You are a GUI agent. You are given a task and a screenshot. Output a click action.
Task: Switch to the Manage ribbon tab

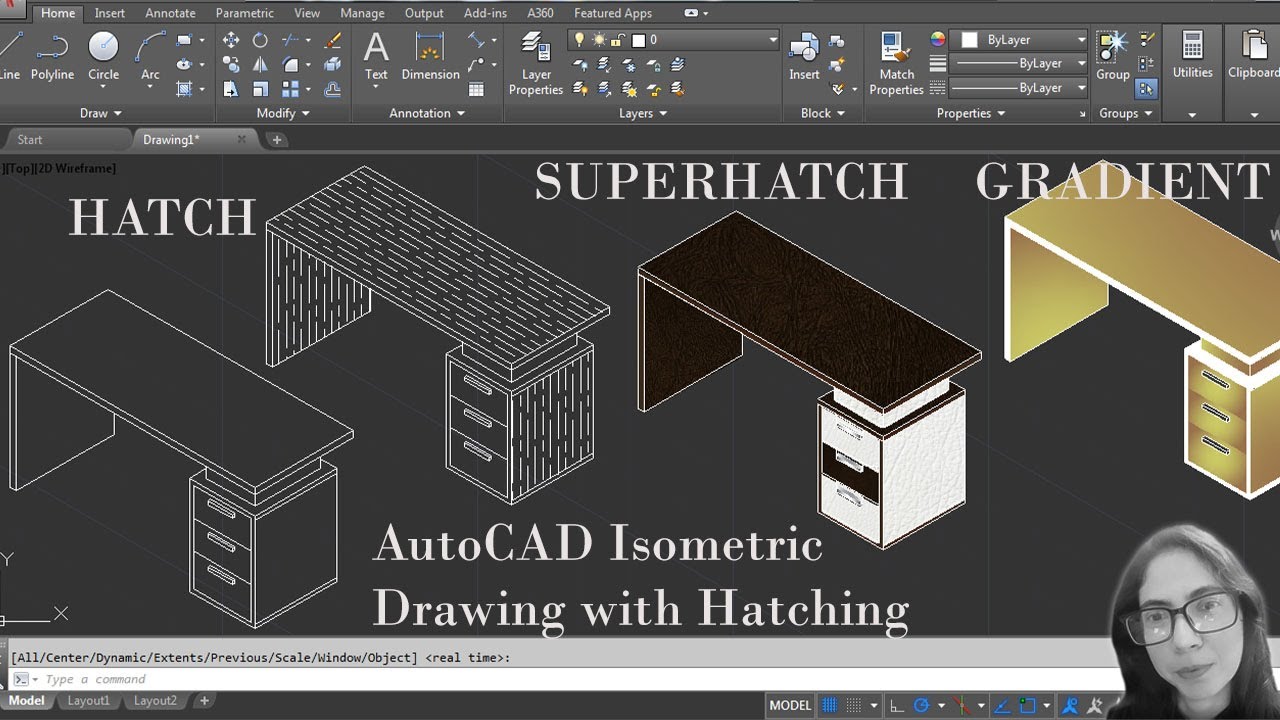click(x=362, y=13)
